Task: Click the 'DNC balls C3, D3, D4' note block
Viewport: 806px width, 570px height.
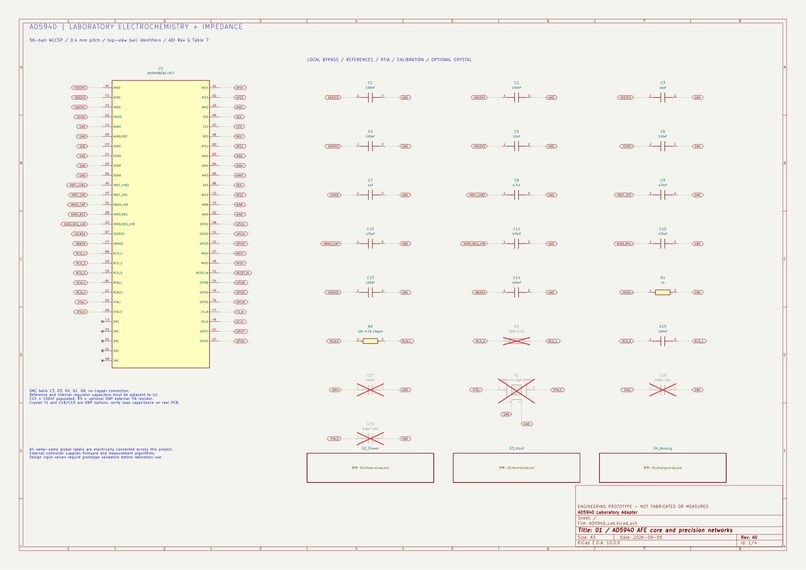Action: click(104, 397)
